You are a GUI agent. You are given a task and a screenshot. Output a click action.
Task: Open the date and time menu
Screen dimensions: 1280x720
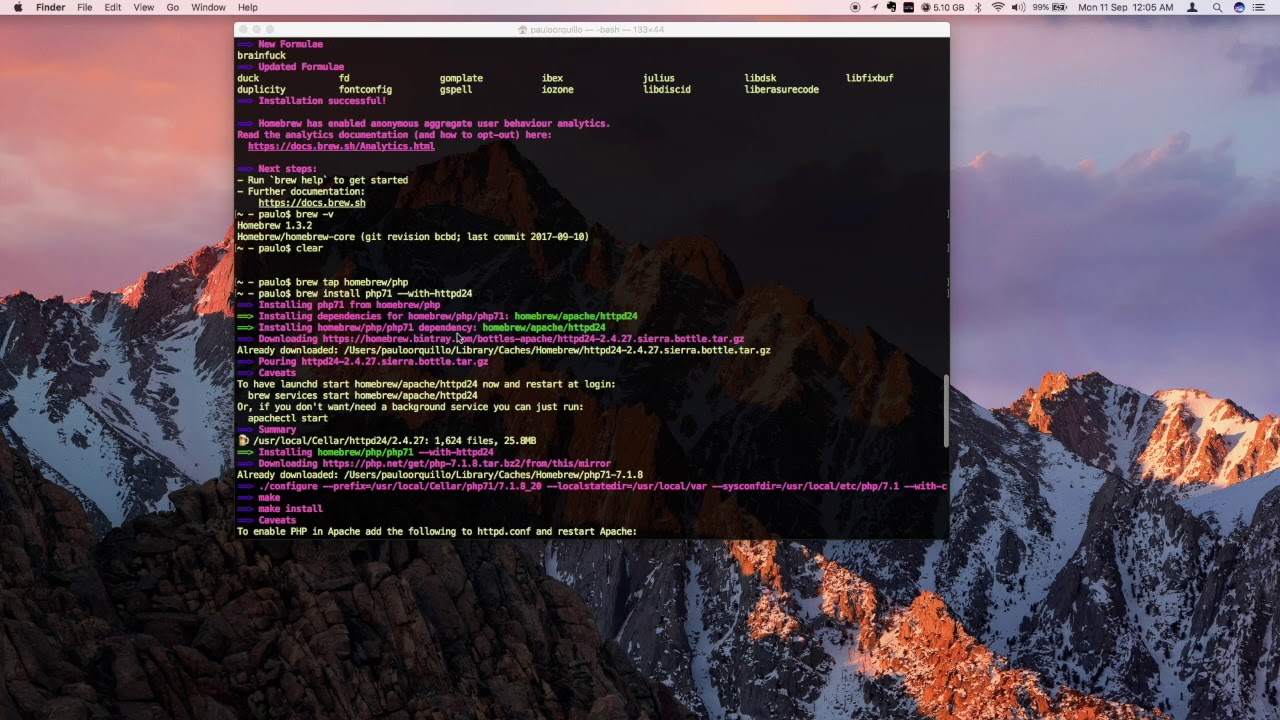1126,7
